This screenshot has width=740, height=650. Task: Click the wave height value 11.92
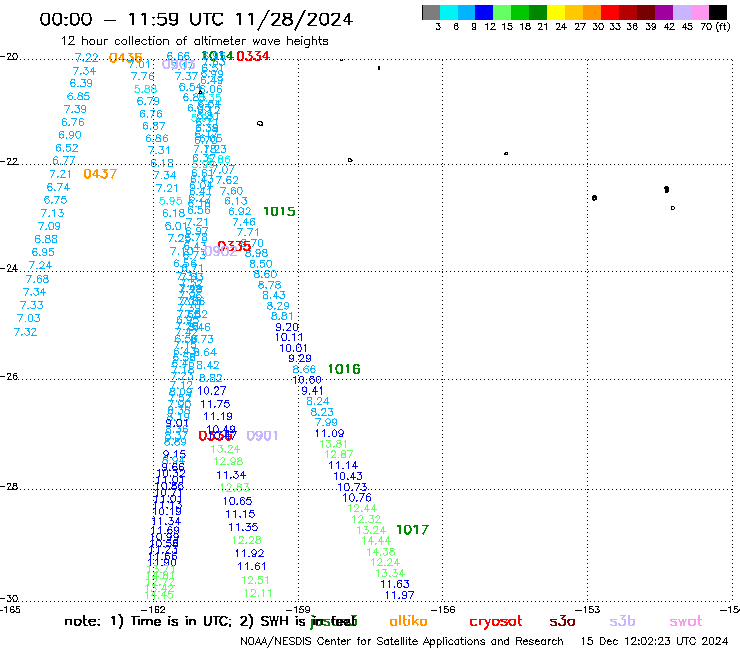click(x=249, y=553)
